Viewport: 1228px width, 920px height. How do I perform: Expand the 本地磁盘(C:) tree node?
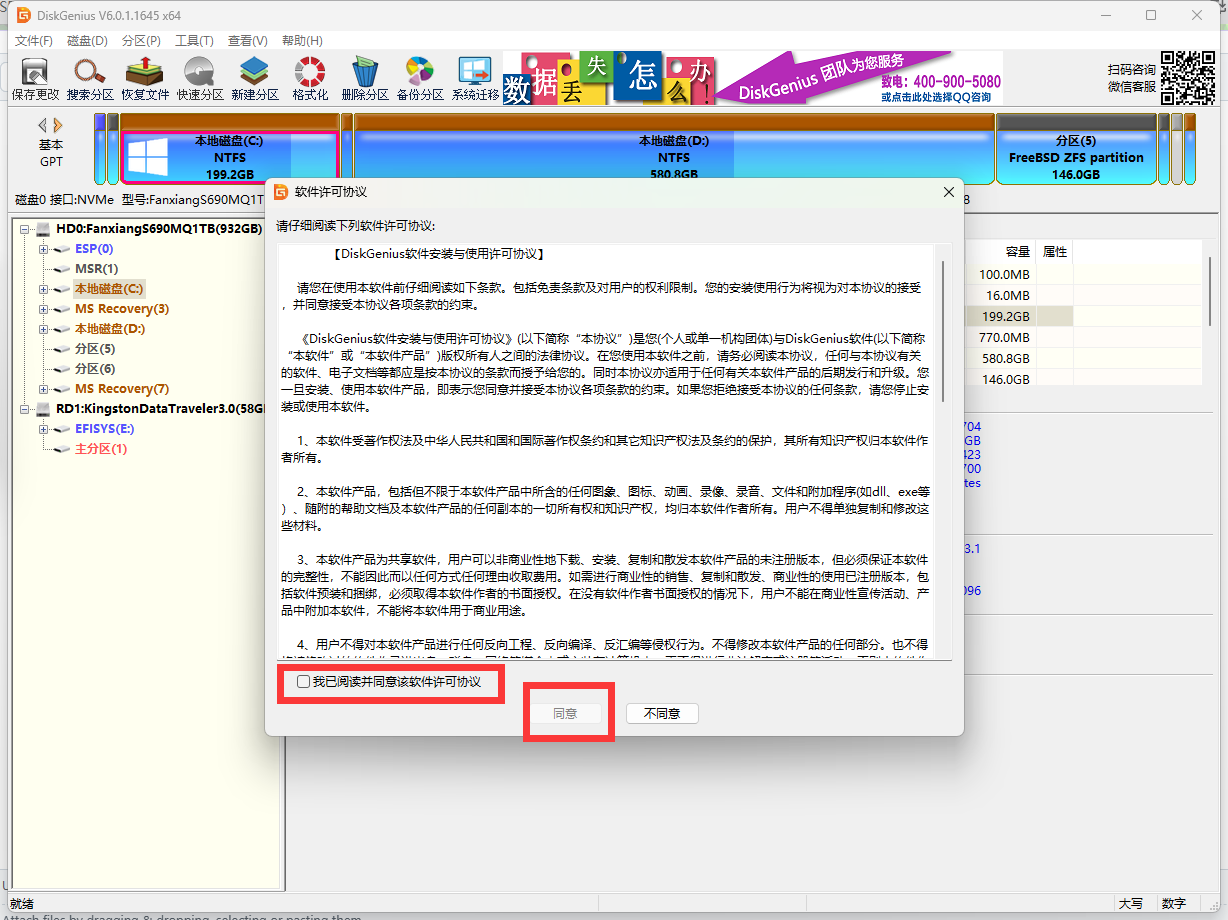tap(44, 289)
